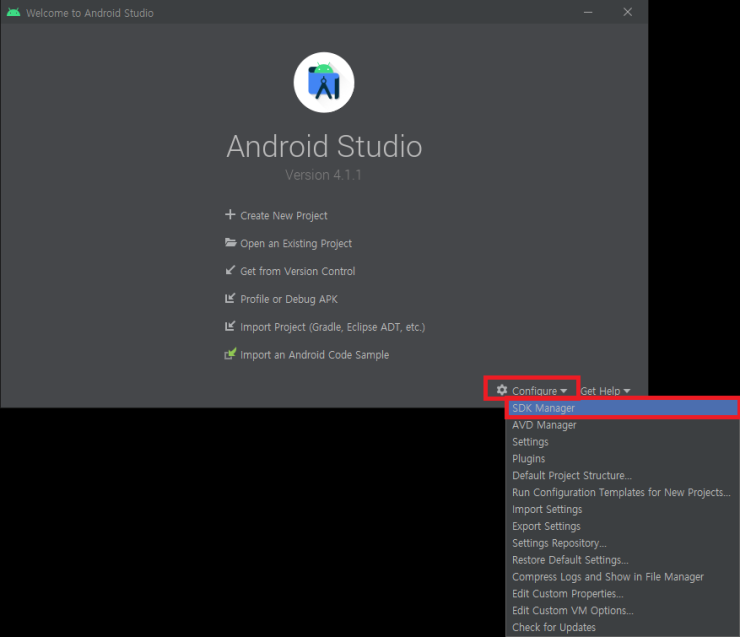
Task: Select SDK Manager from the menu
Action: click(543, 408)
